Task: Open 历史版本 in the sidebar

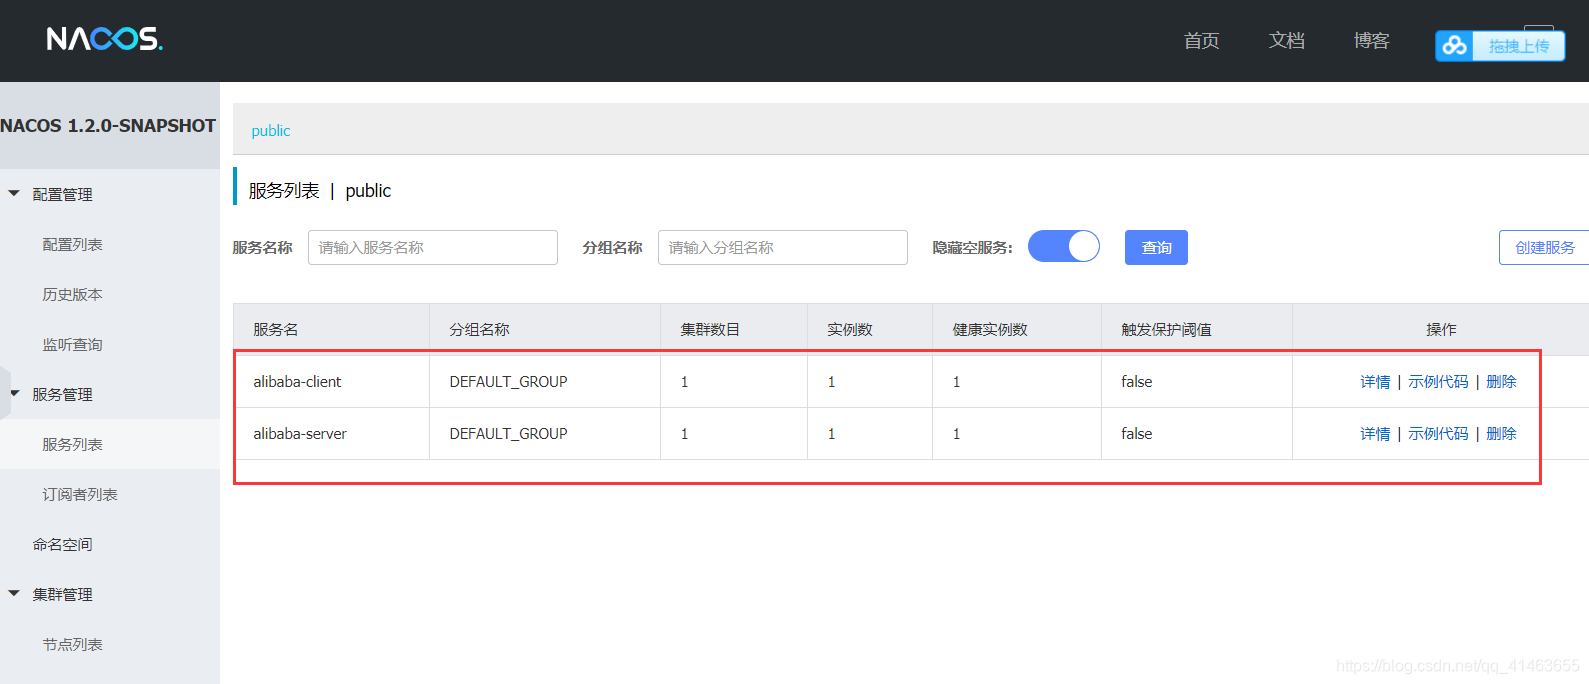Action: pos(72,294)
